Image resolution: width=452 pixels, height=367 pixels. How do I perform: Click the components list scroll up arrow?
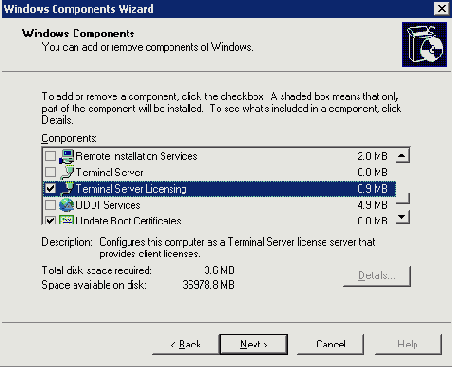point(402,156)
